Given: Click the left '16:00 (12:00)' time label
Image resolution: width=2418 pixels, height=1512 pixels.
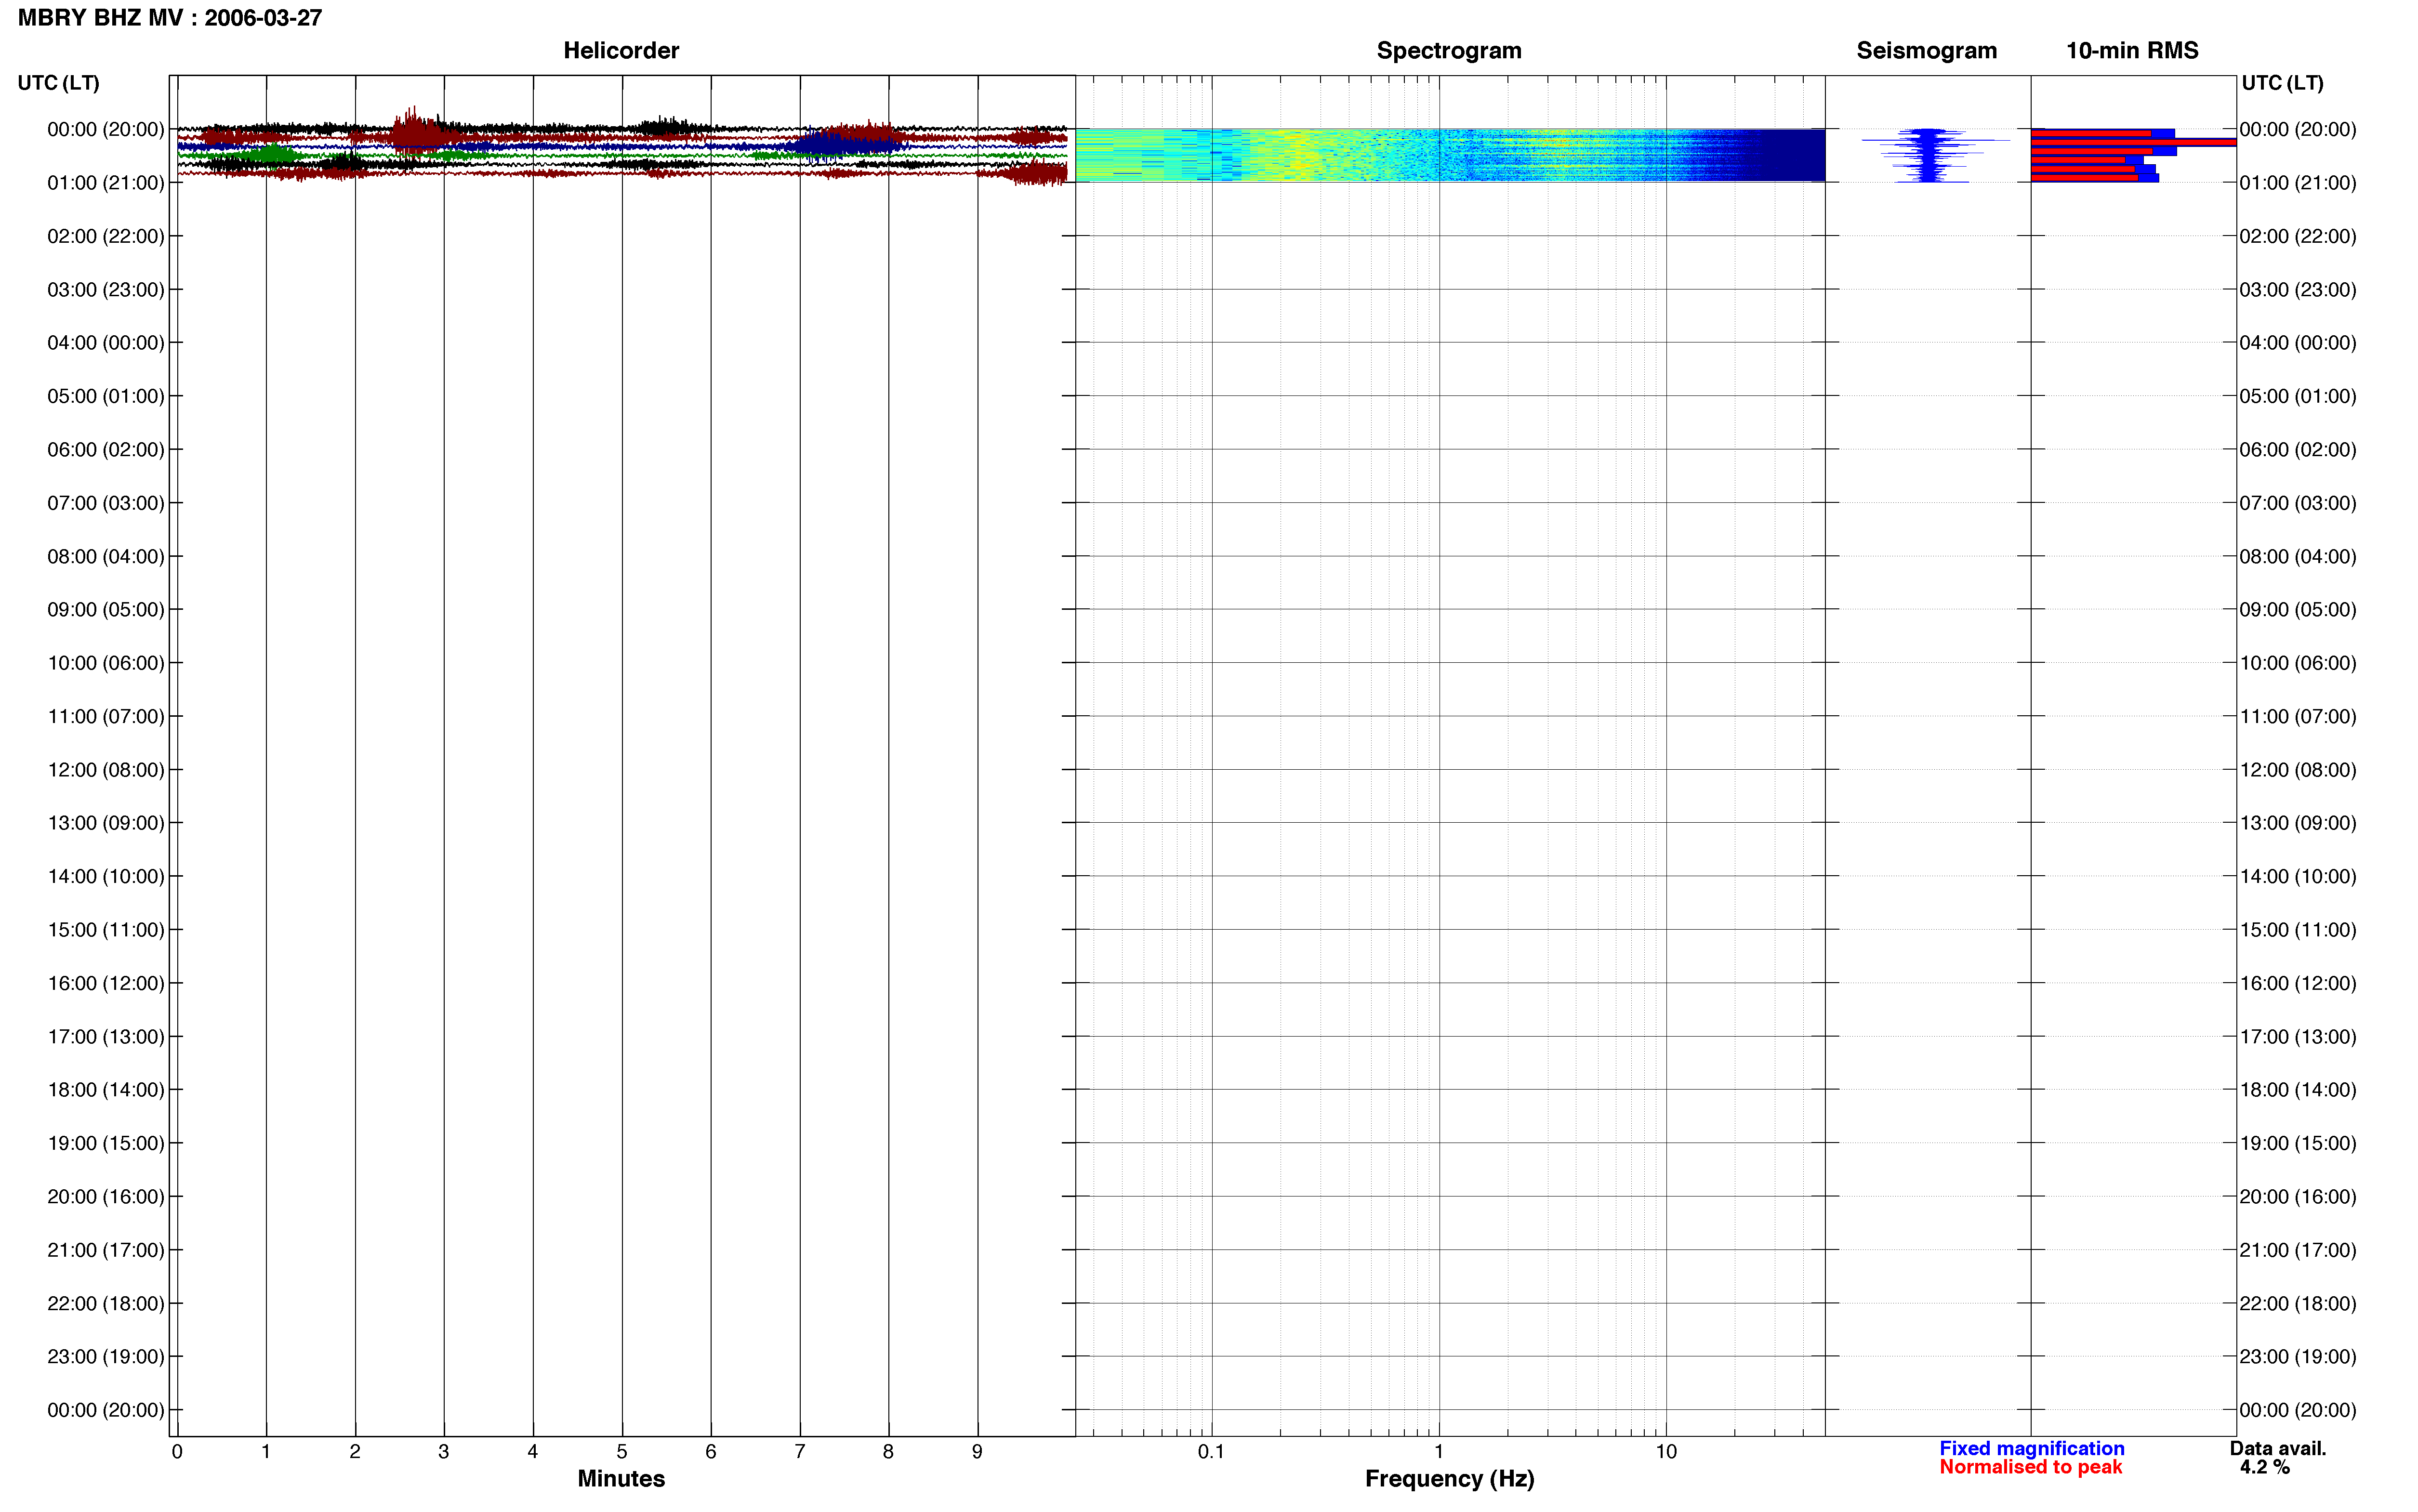Looking at the screenshot, I should coord(106,984).
